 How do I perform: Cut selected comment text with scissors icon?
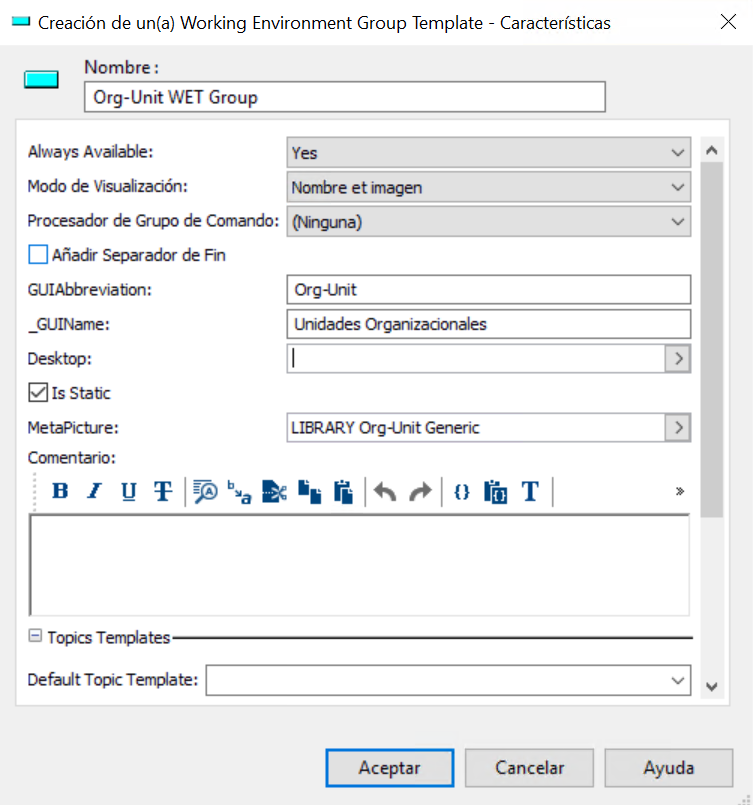click(x=274, y=491)
